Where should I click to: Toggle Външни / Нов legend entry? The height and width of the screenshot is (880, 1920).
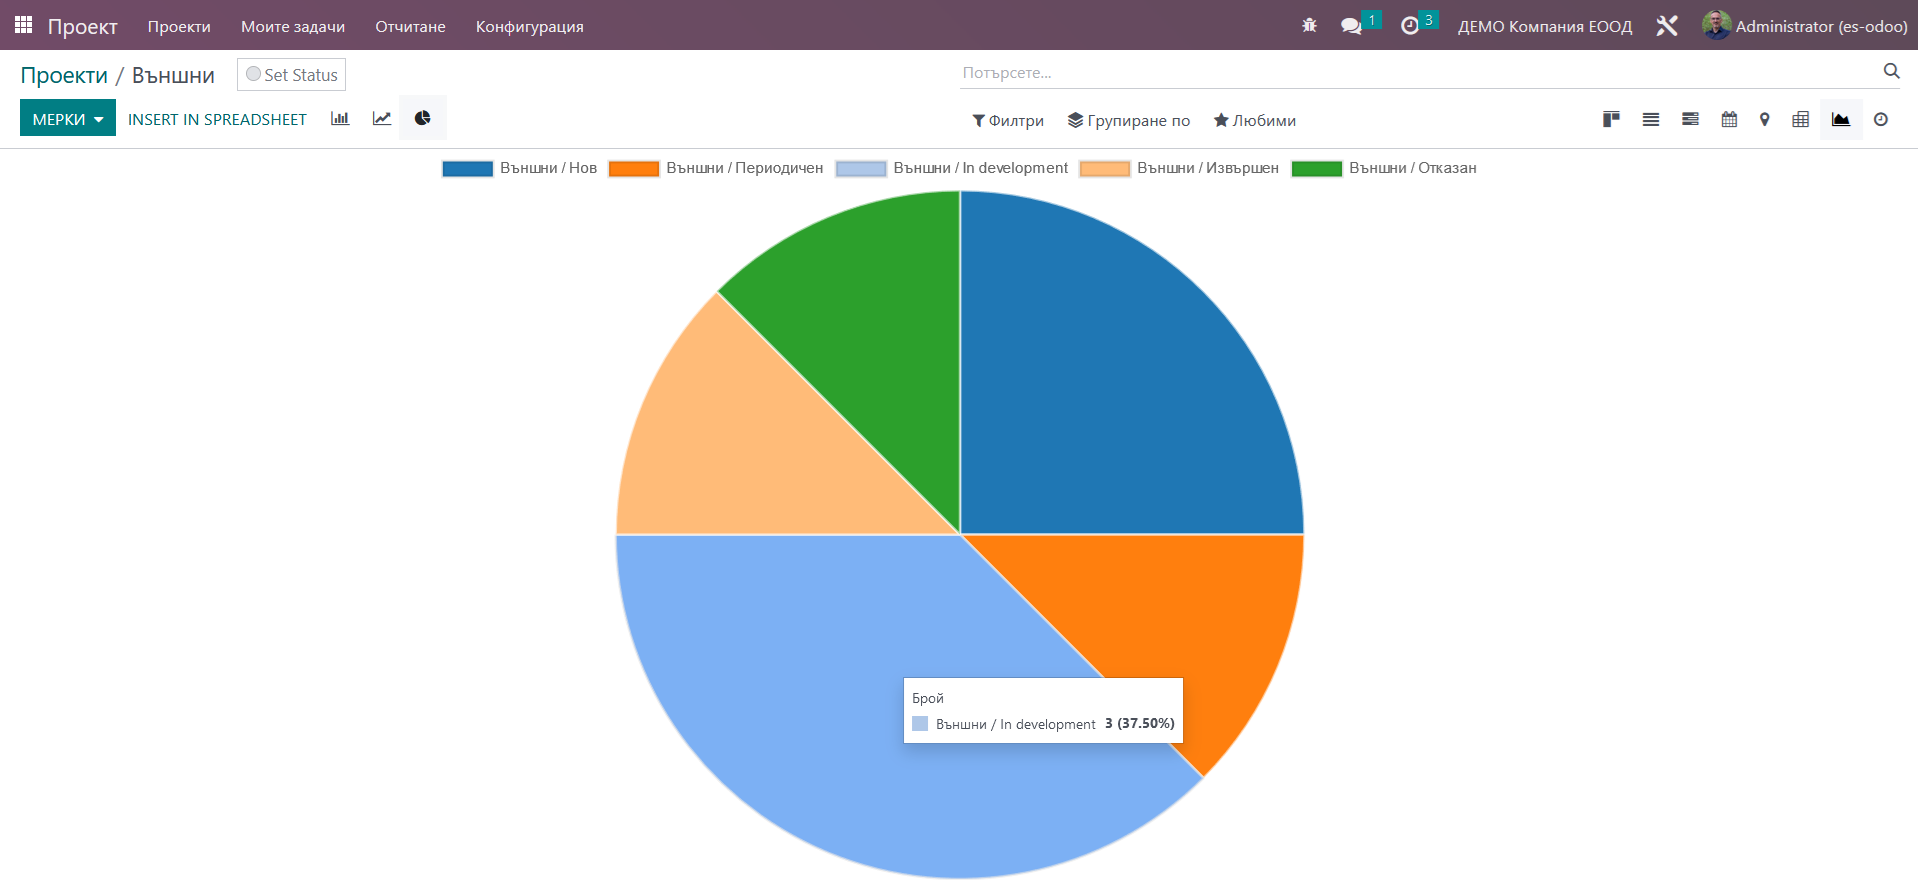coord(519,168)
